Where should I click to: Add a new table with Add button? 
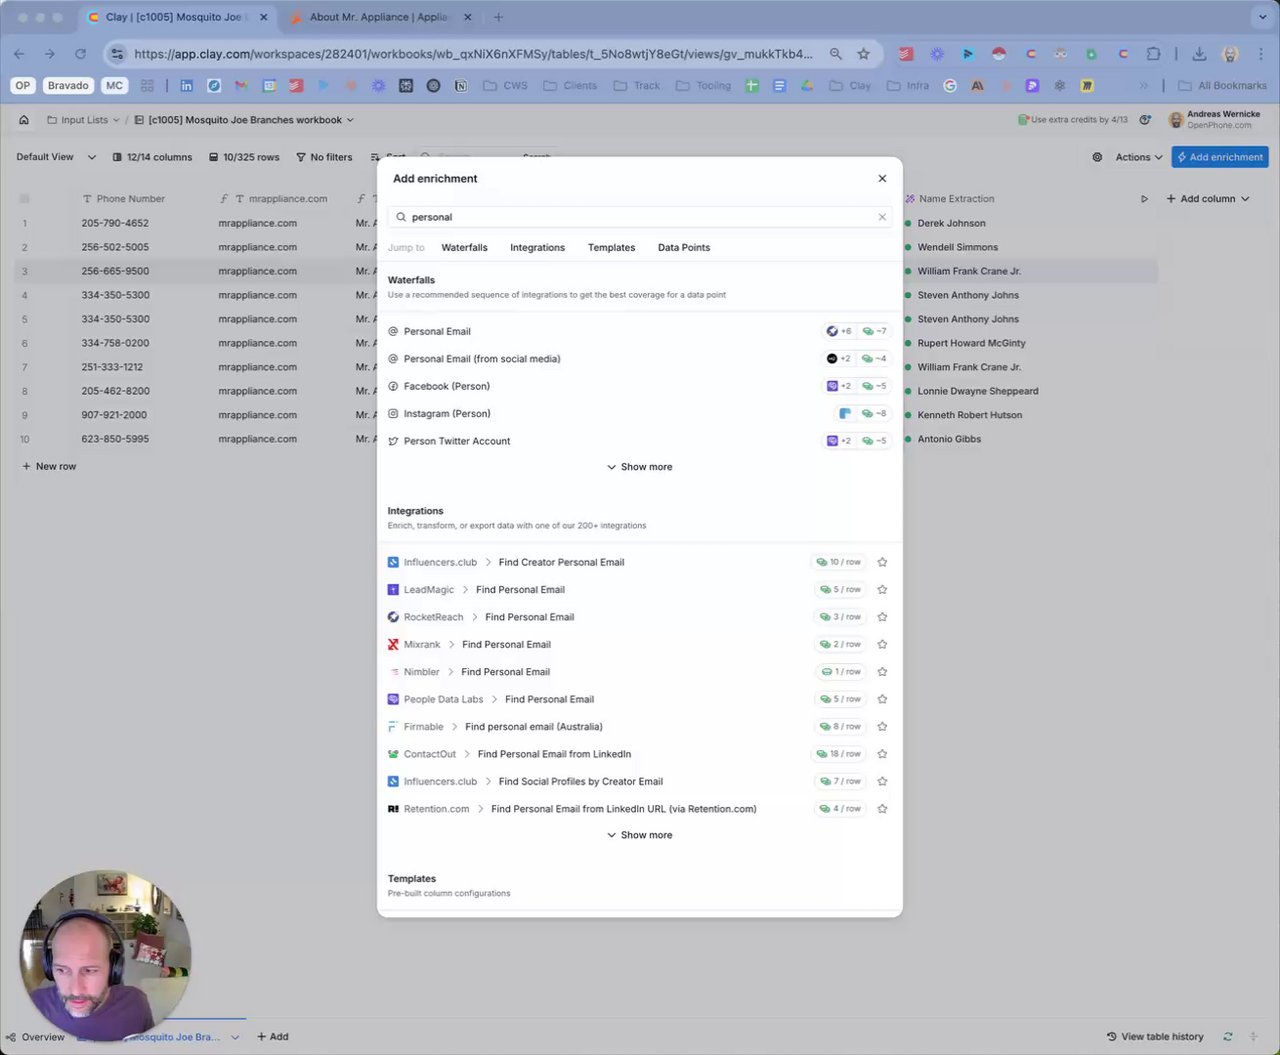click(272, 1037)
